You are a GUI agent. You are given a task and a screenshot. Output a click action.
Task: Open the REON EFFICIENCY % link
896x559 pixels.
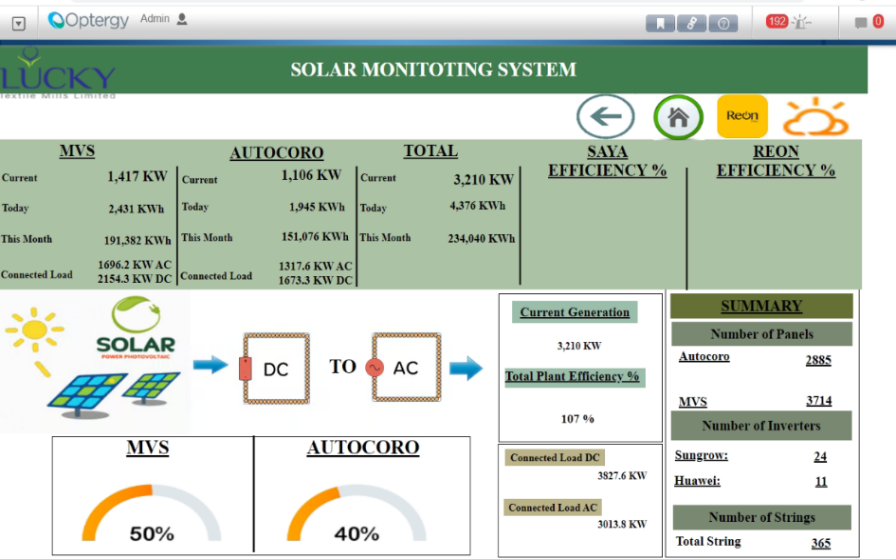point(776,161)
